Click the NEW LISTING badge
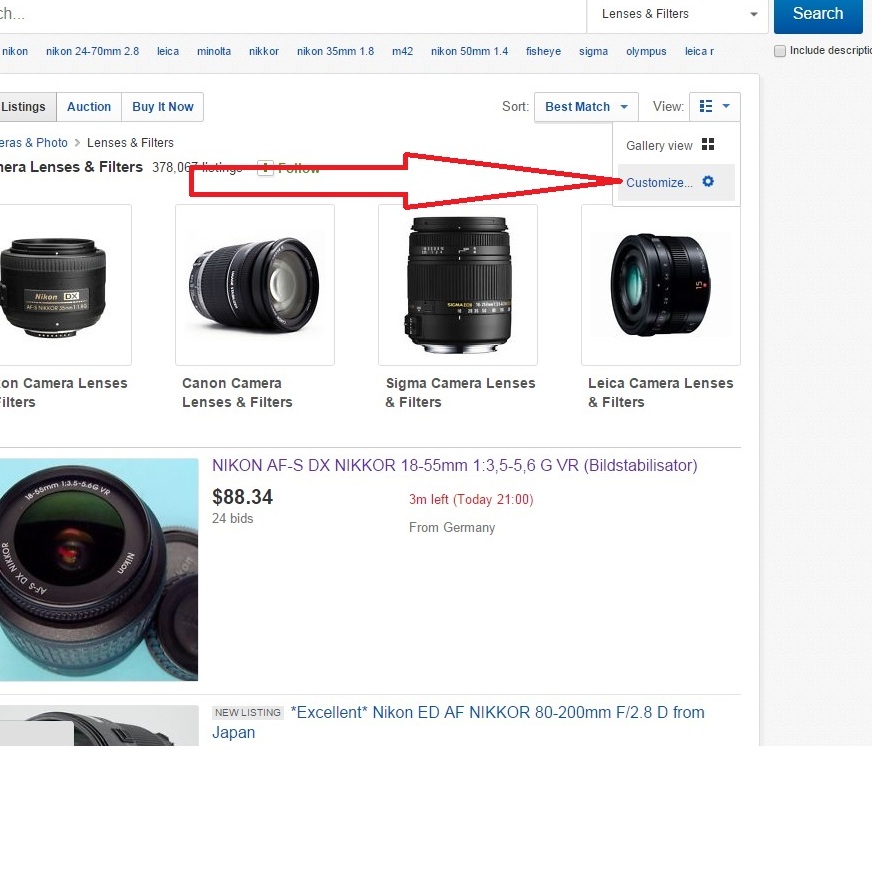Screen dimensions: 872x887 coord(247,713)
